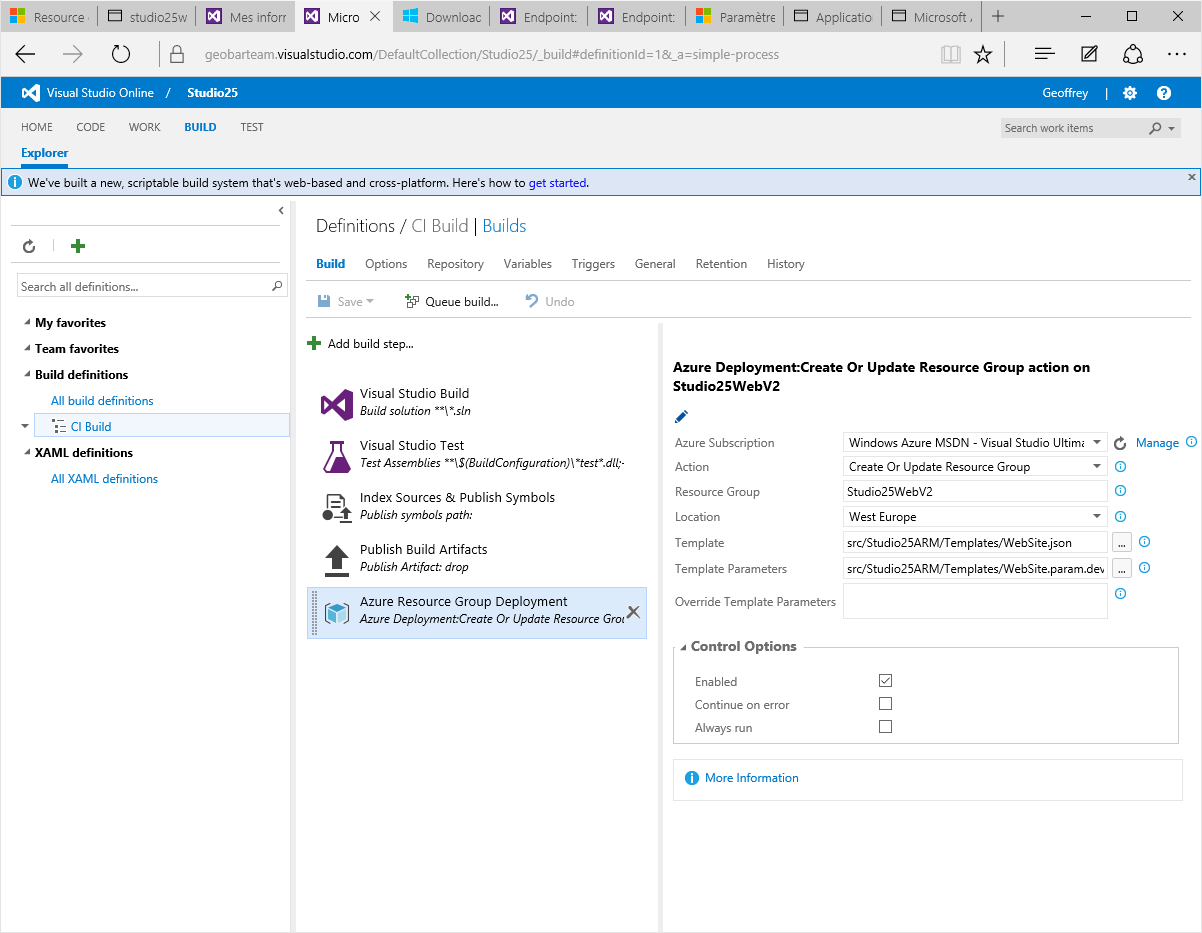The height and width of the screenshot is (933, 1202).
Task: Browse for the Template file
Action: point(1122,542)
